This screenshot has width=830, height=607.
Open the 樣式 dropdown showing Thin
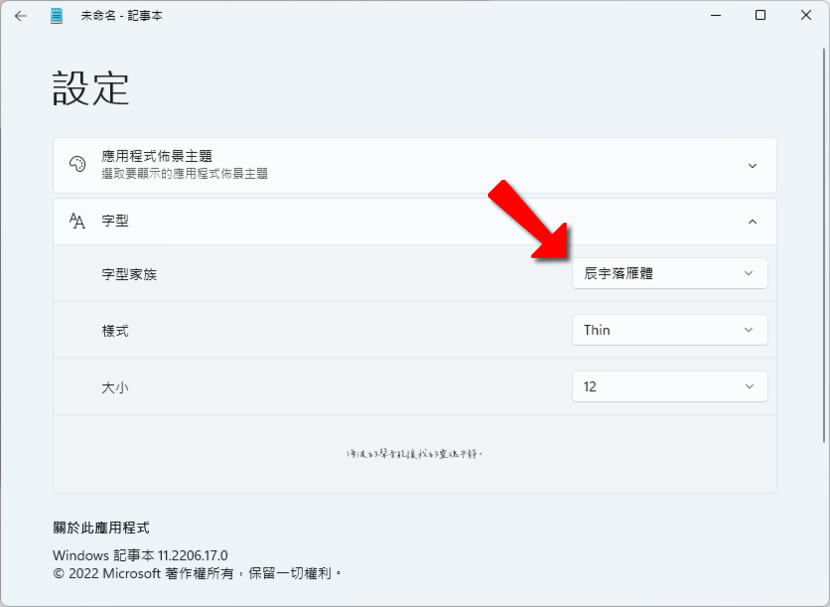tap(670, 330)
